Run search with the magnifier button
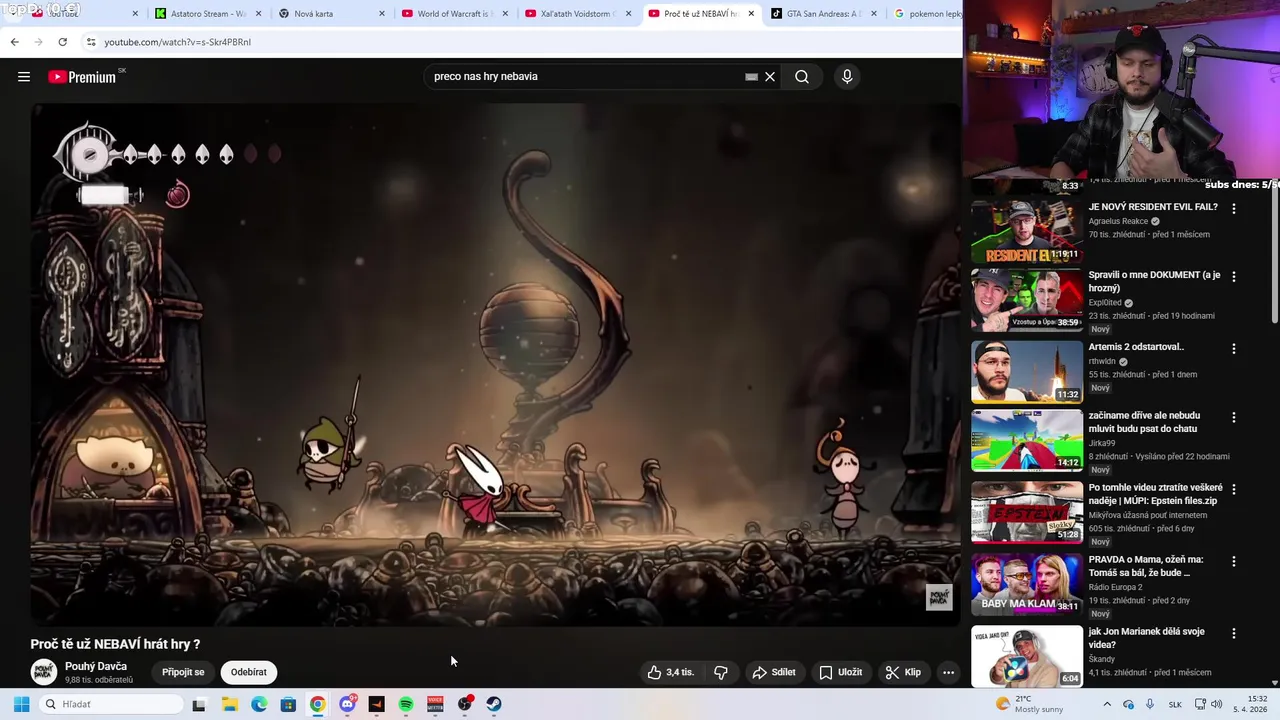 pyautogui.click(x=802, y=77)
